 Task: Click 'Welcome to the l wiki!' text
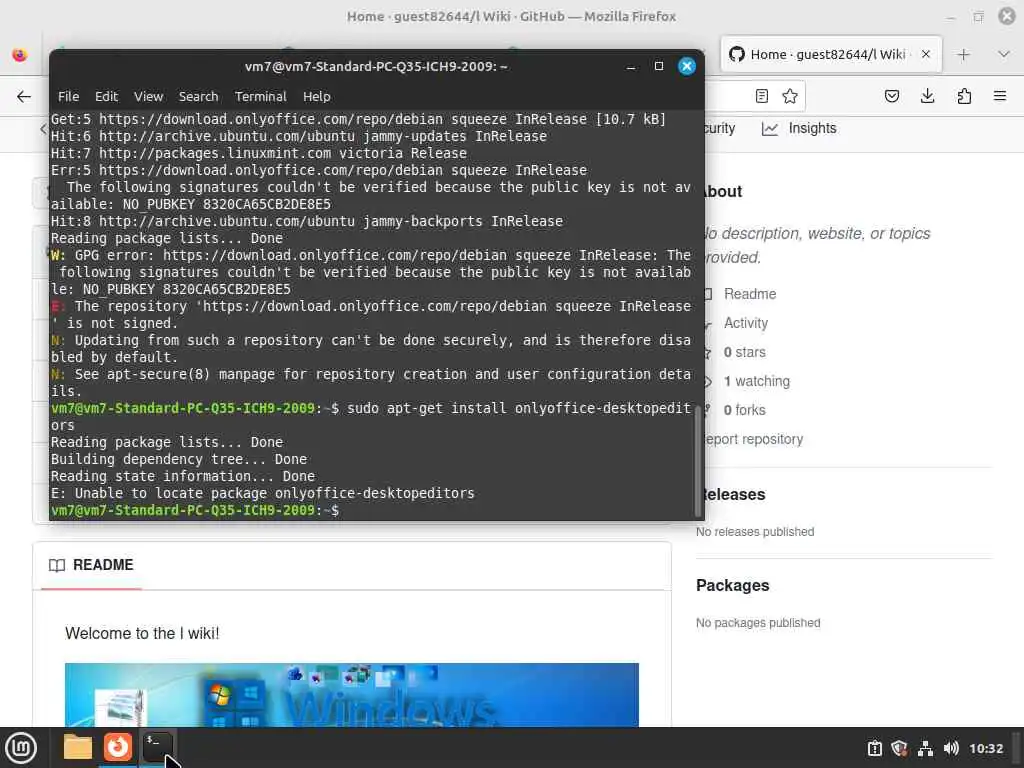click(x=142, y=633)
